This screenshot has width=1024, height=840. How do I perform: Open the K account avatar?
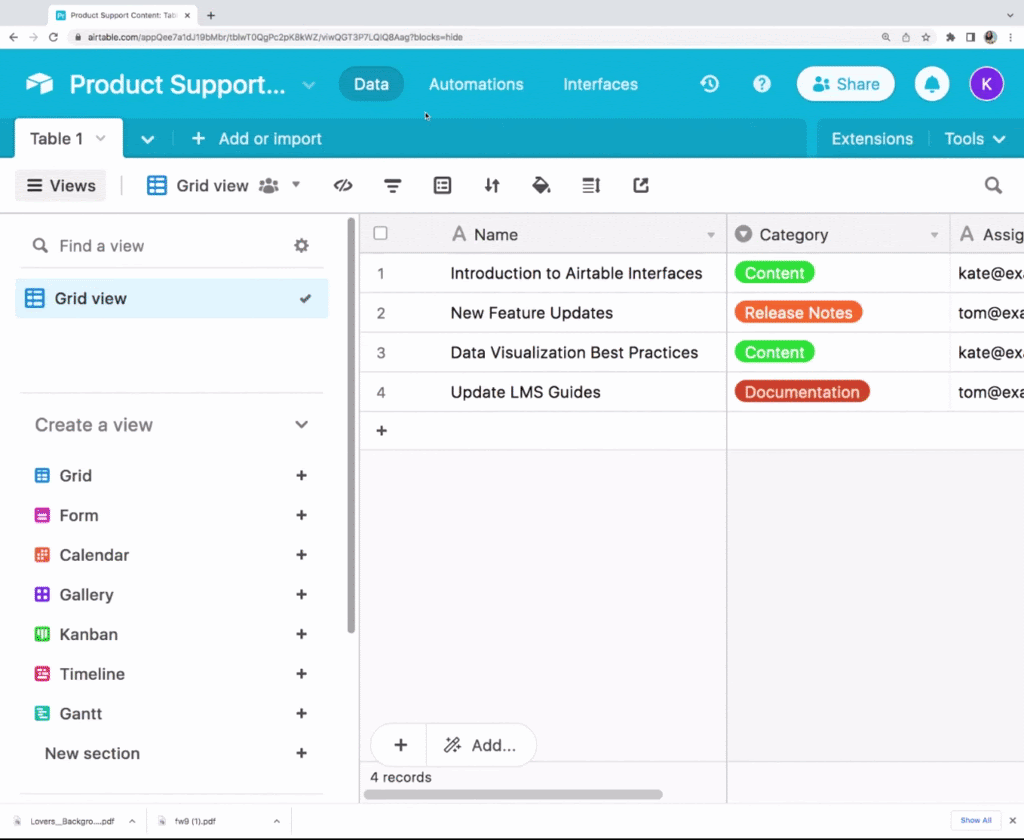[x=986, y=84]
